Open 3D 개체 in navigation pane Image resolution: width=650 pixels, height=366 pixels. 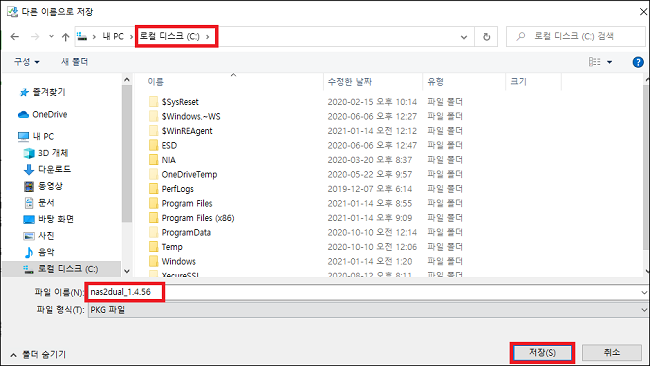(53, 153)
